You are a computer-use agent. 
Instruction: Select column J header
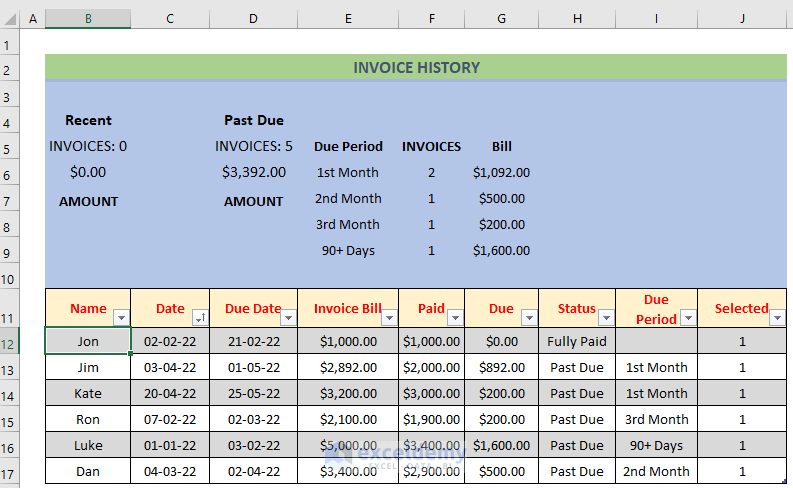[x=742, y=19]
